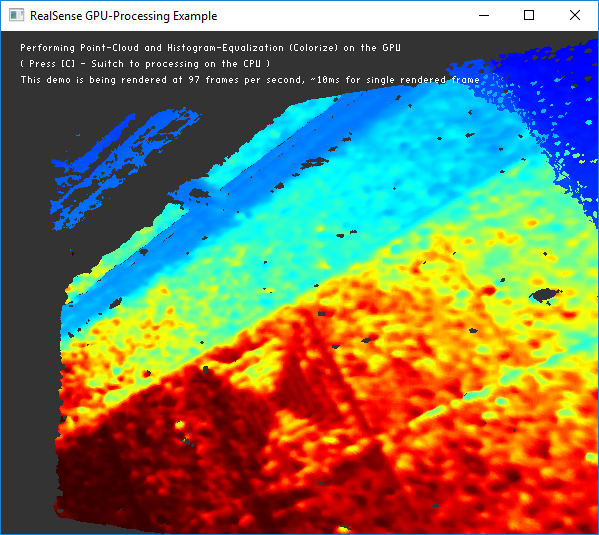Click the window title 'RealSense GPU-Processing Example'
Viewport: 599px width, 535px height.
pos(123,16)
